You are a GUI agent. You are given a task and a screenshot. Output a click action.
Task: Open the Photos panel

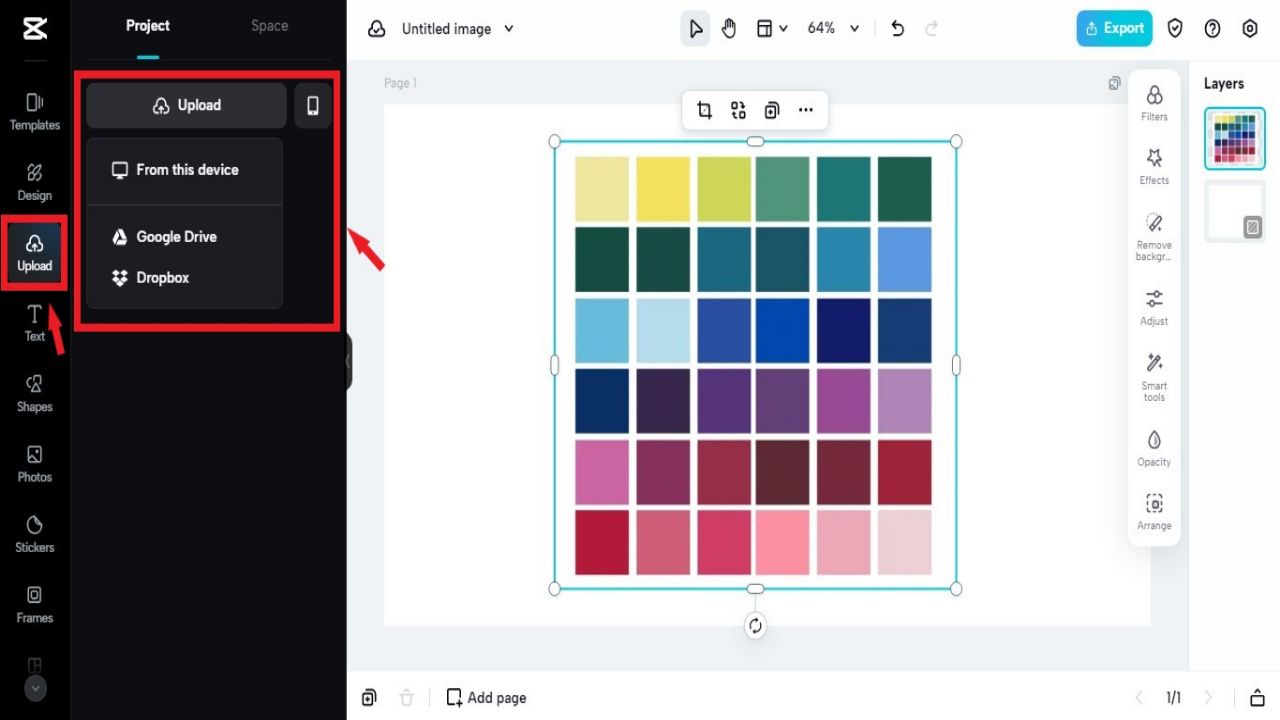click(x=34, y=463)
